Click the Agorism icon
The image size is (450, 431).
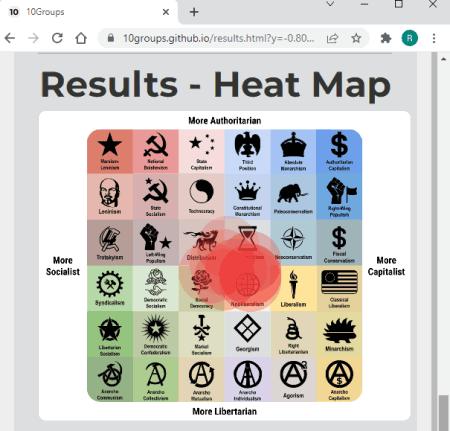coord(293,375)
